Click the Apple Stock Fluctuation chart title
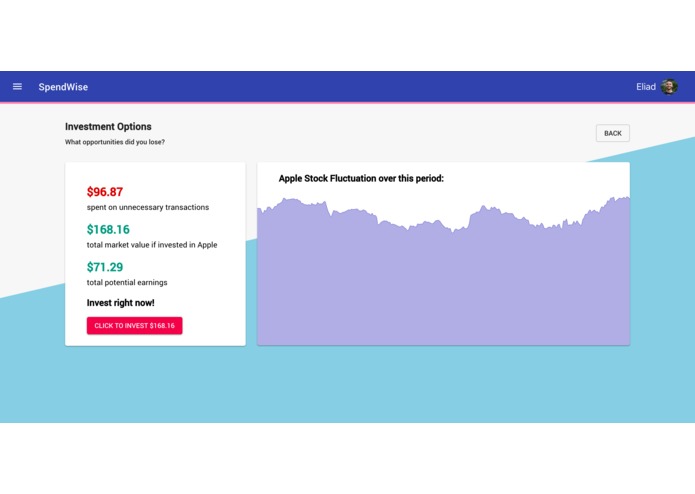 (361, 179)
